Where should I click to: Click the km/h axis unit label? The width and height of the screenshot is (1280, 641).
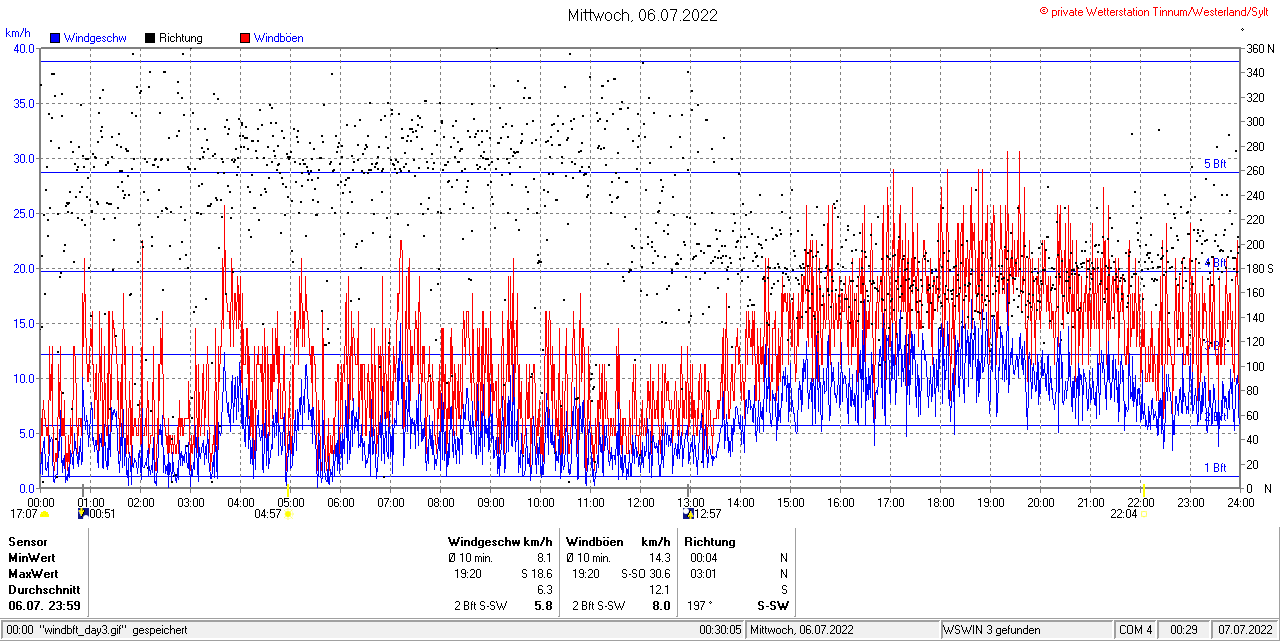click(18, 33)
